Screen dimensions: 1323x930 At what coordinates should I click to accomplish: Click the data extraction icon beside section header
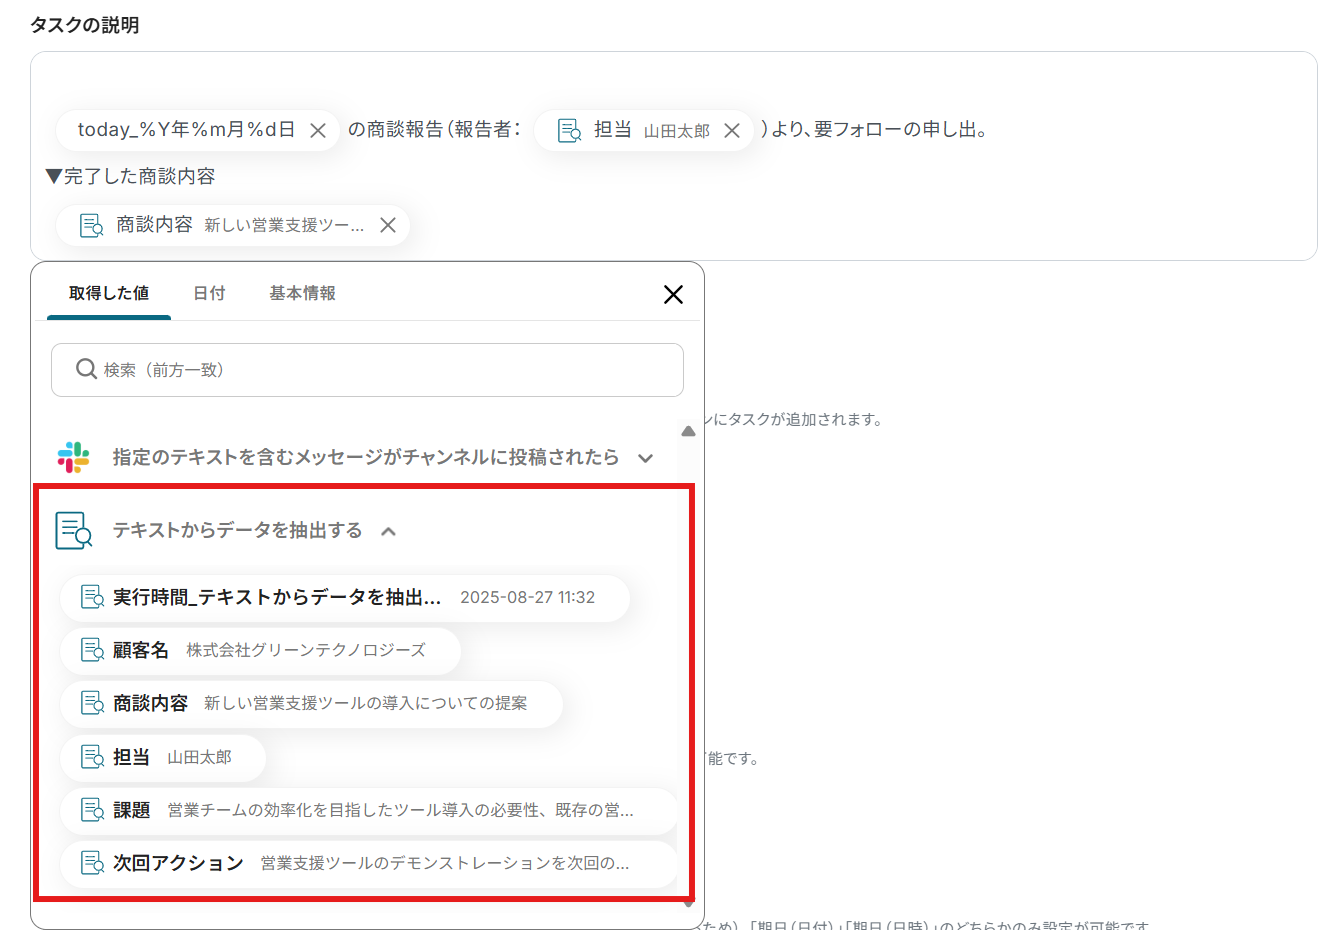[x=74, y=530]
